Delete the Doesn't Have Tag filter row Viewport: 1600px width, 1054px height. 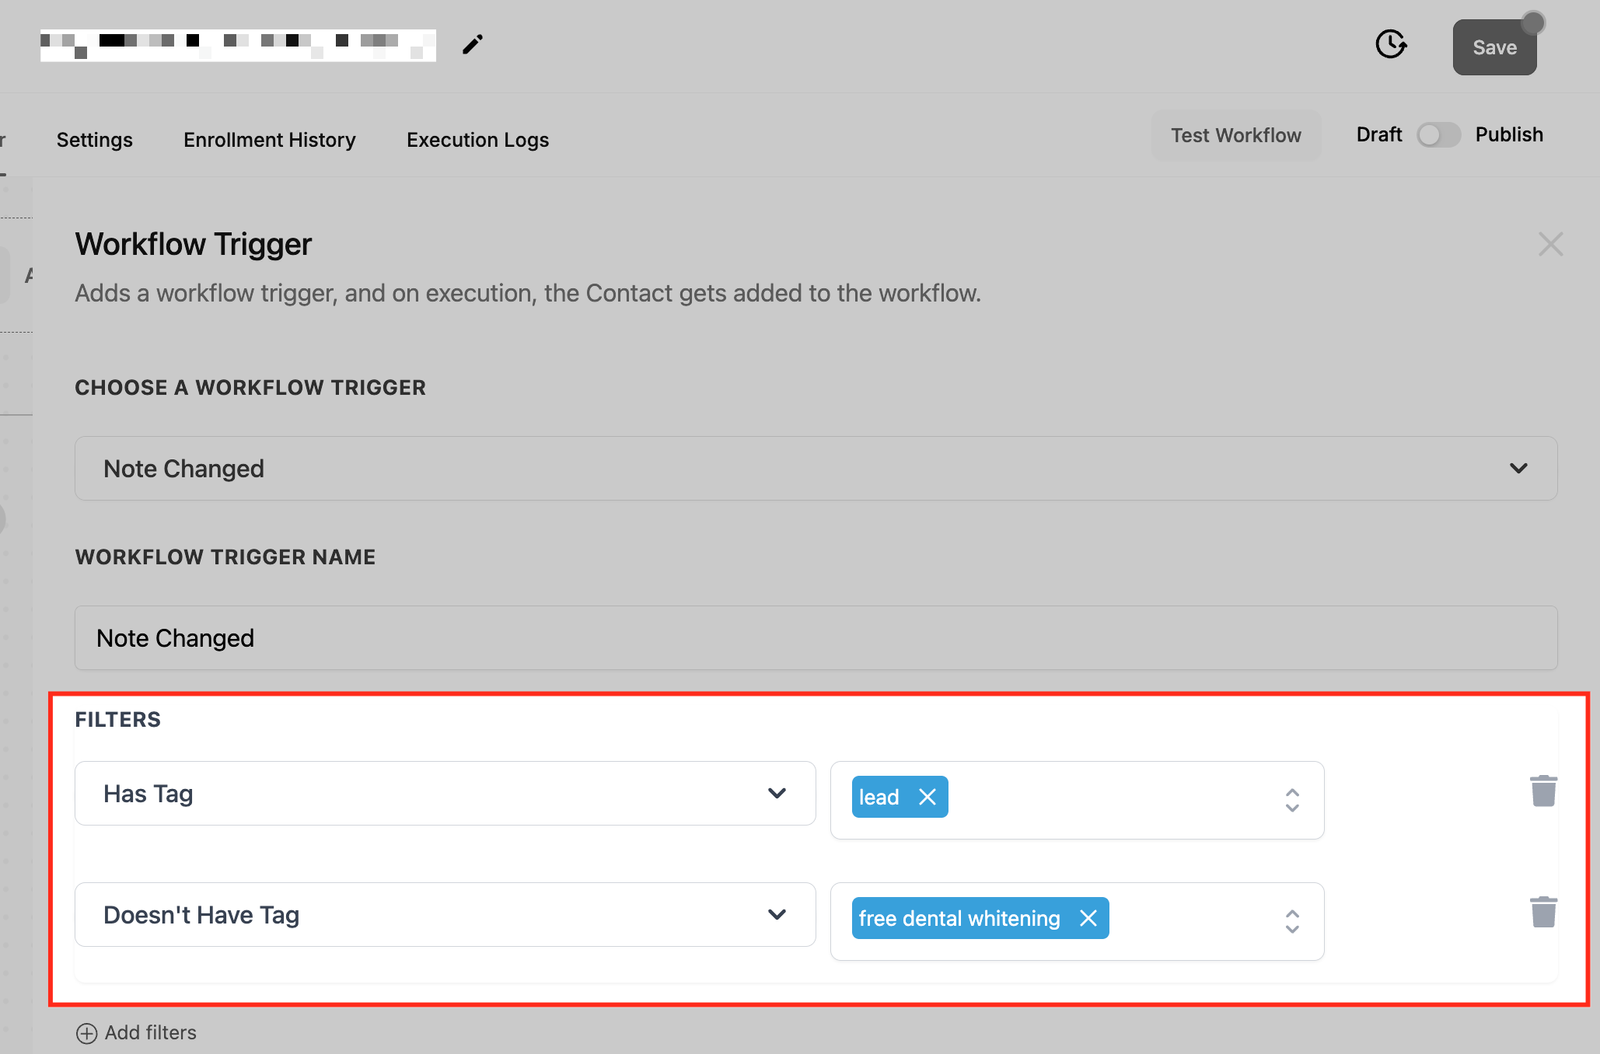point(1543,912)
